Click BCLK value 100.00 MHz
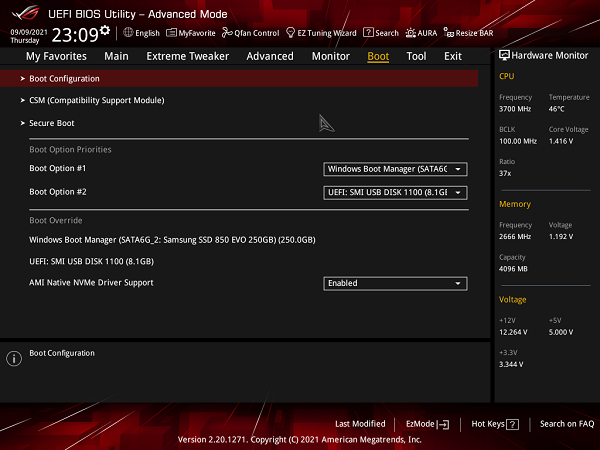 [518, 141]
